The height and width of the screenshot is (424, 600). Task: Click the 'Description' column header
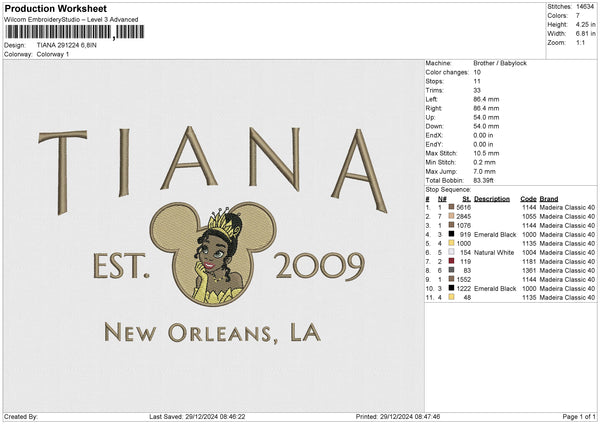point(492,199)
